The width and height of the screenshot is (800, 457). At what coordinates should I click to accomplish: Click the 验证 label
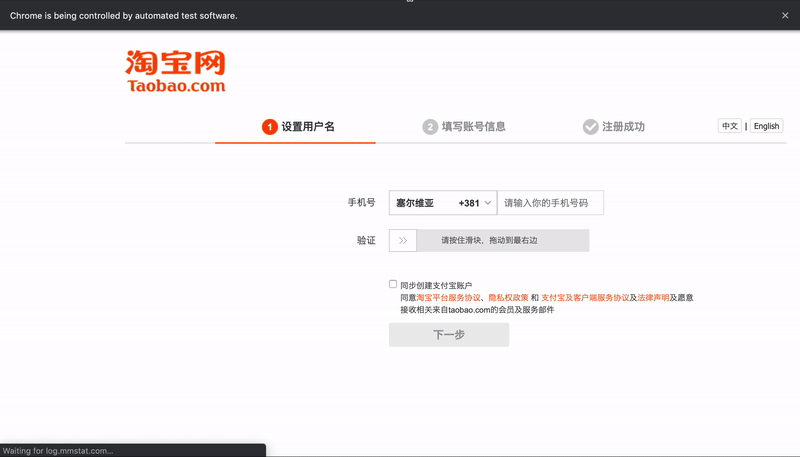coord(366,240)
